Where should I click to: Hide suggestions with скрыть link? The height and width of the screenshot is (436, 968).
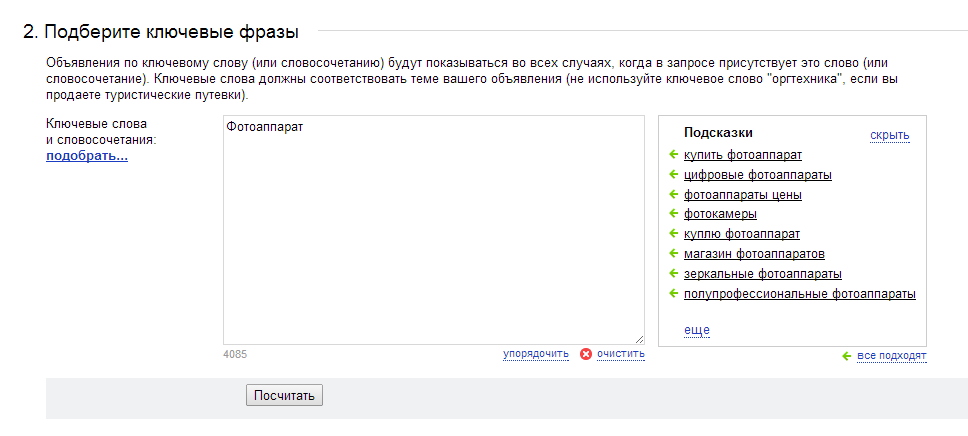click(890, 135)
